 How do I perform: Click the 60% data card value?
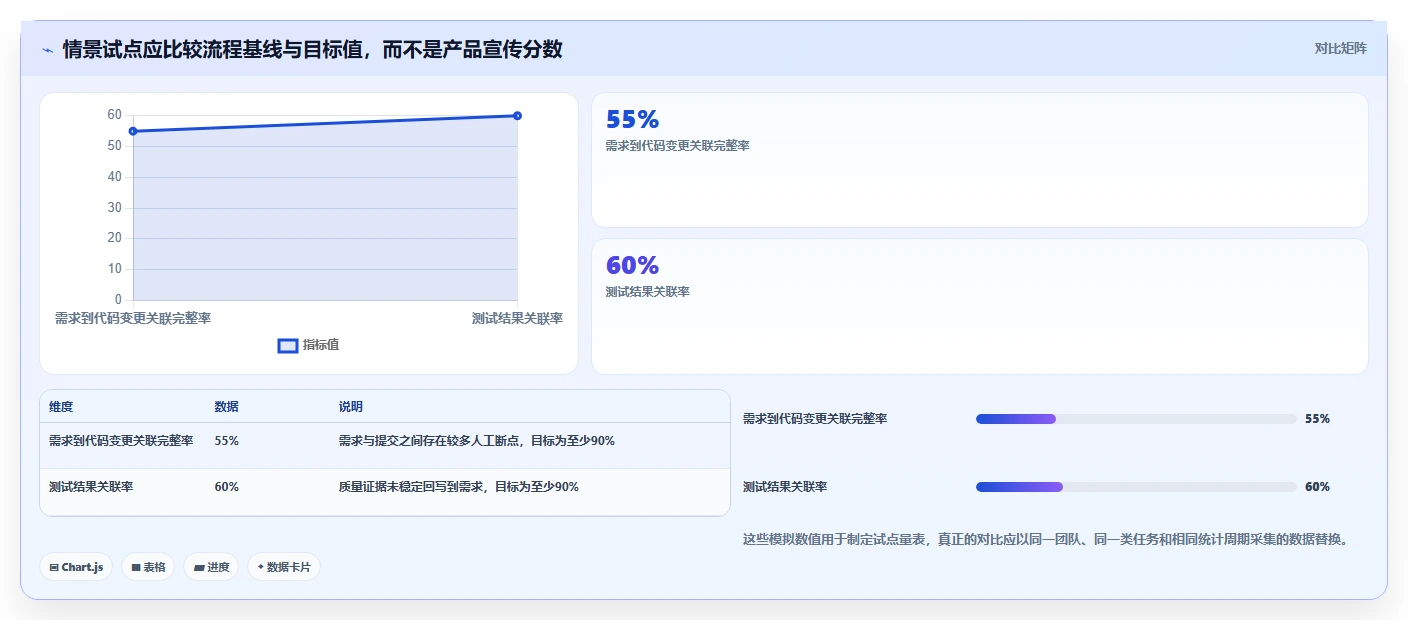(x=632, y=266)
